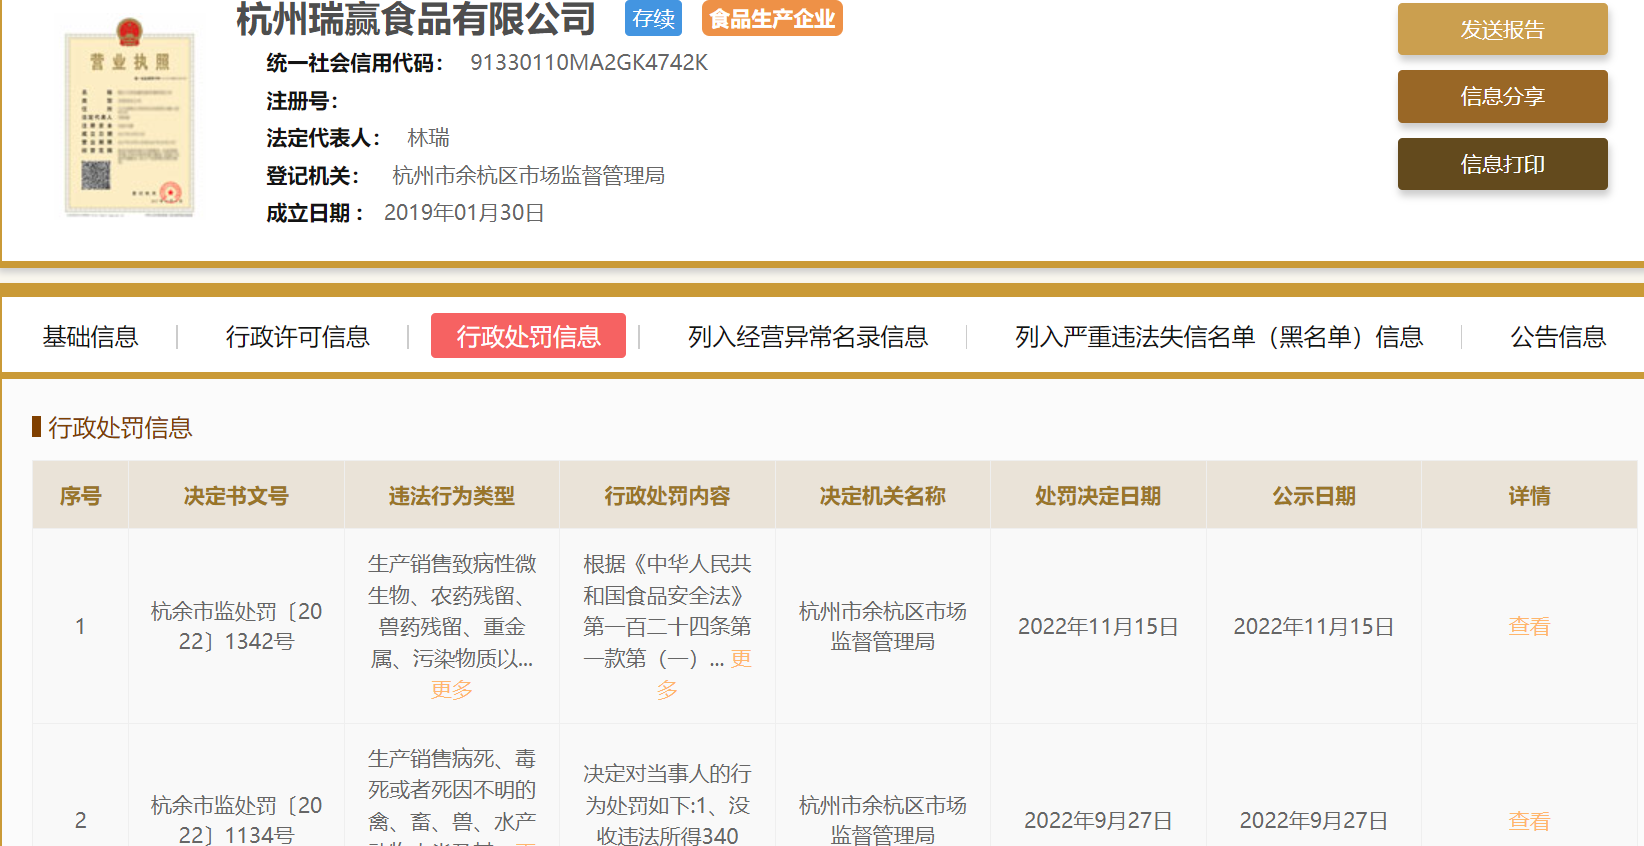1644x846 pixels.
Task: Open the 列入严重违法失信名单（黑名单）信息 tab
Action: [1218, 337]
